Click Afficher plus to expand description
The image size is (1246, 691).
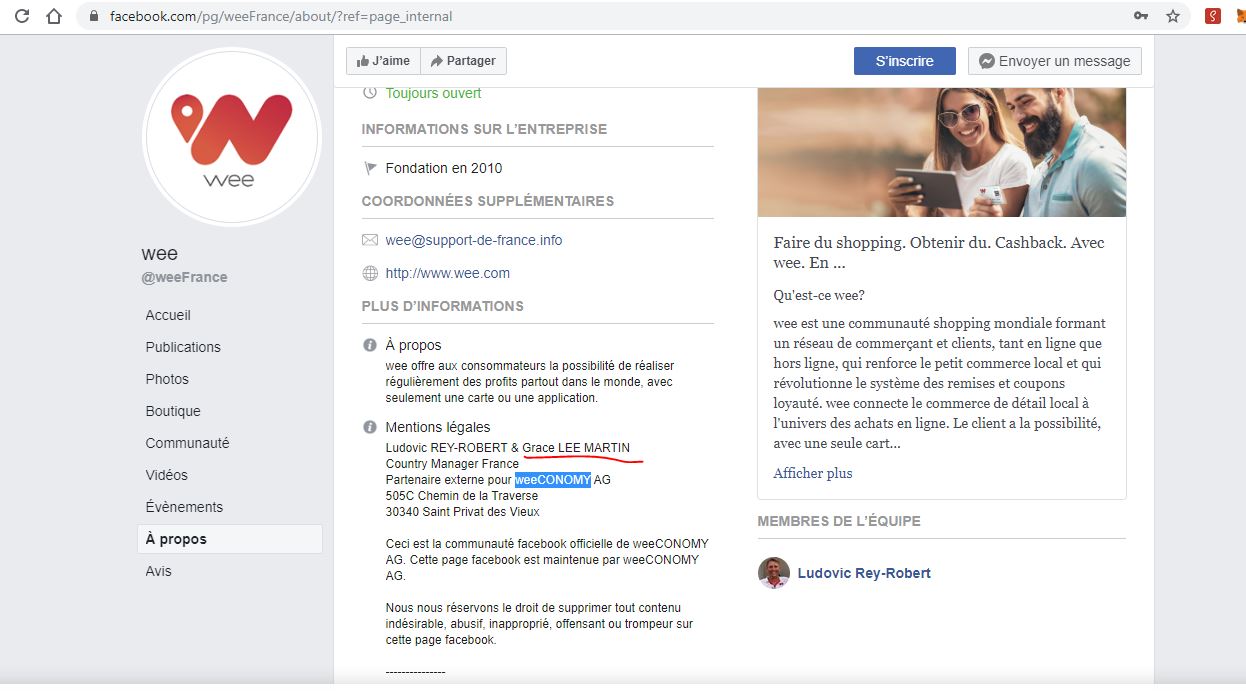coord(813,473)
